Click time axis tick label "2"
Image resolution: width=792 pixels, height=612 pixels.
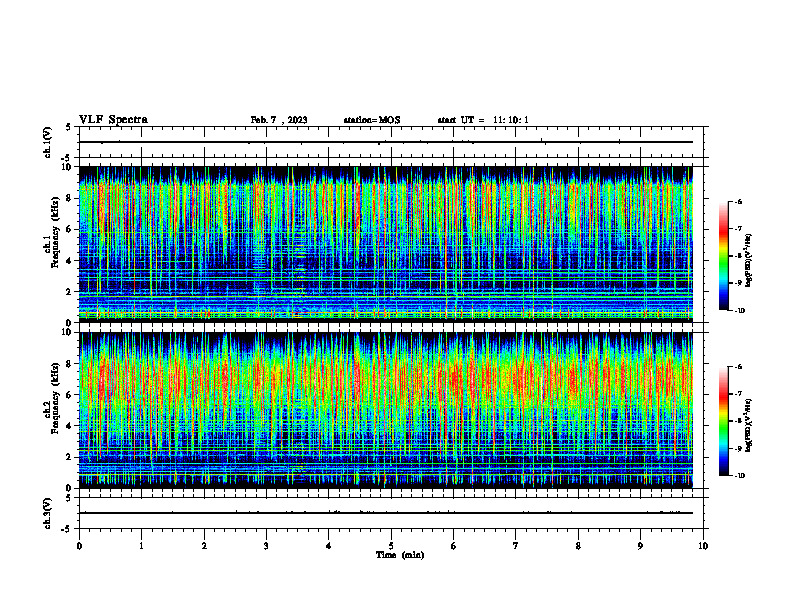click(204, 546)
